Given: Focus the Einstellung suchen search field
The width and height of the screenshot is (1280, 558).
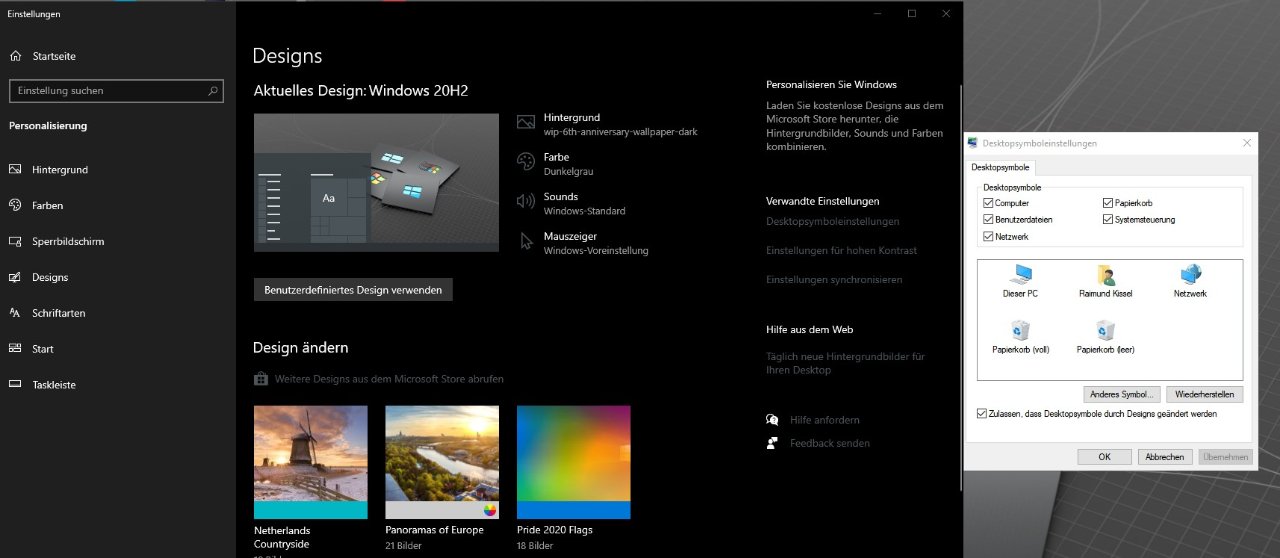Looking at the screenshot, I should (x=116, y=90).
